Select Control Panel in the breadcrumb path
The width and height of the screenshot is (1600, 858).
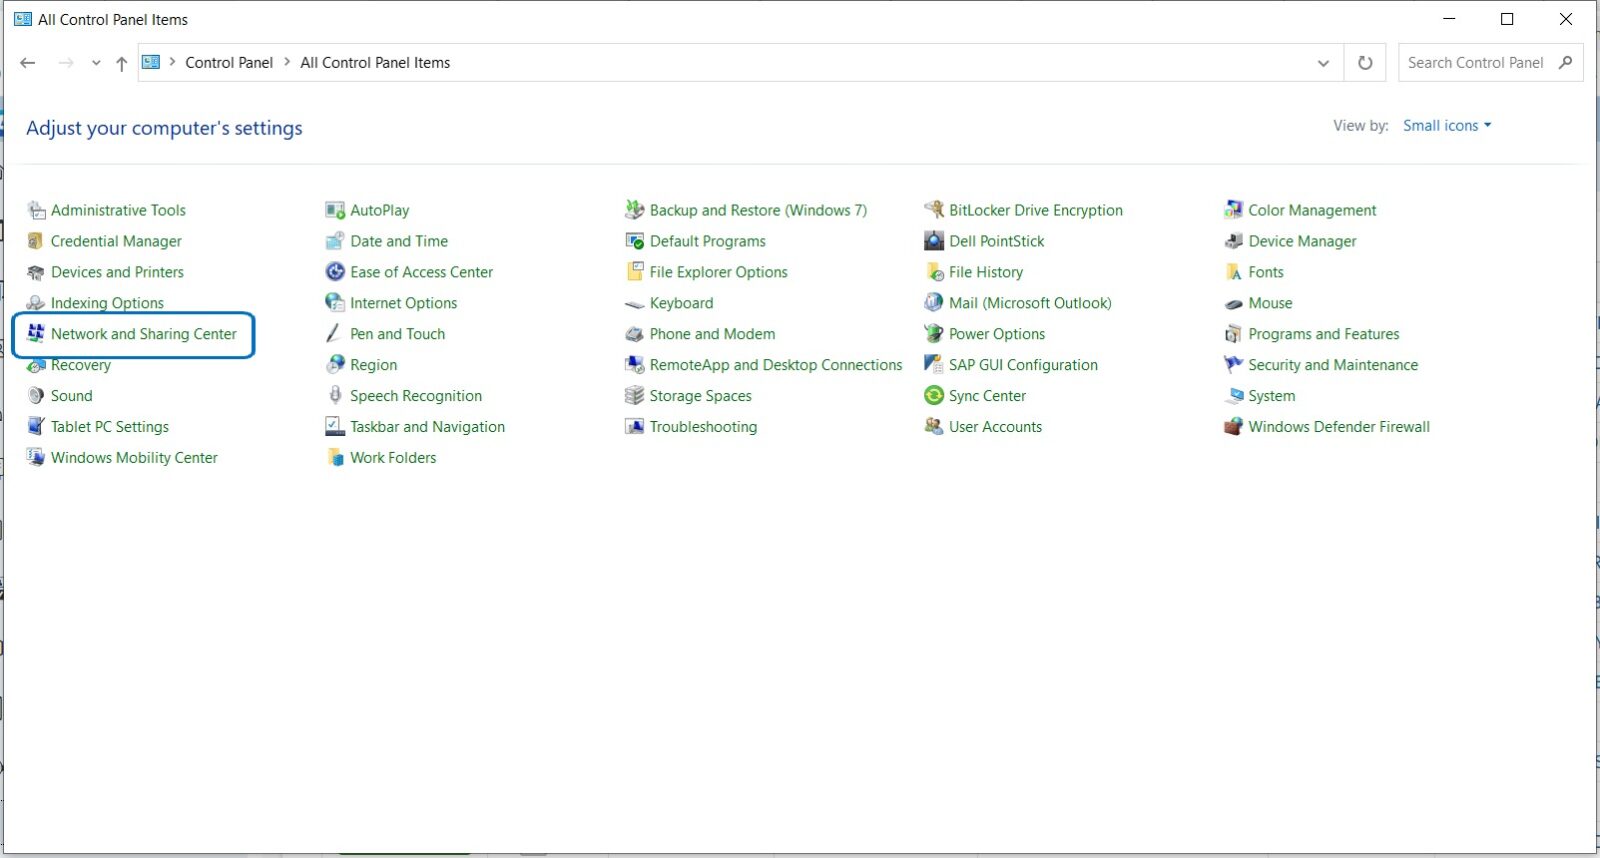(x=229, y=63)
